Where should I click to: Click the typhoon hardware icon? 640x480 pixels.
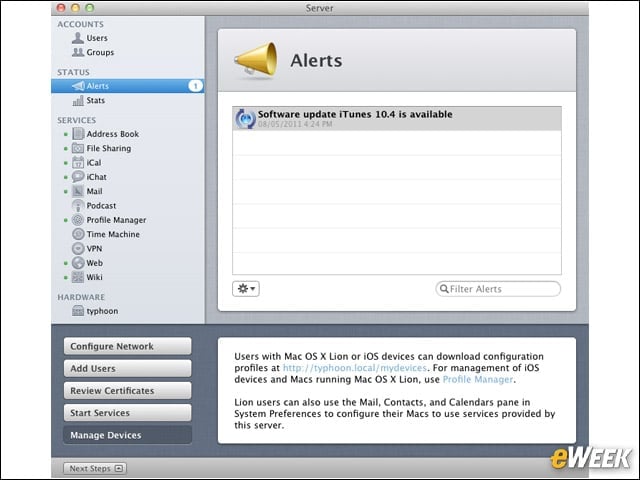tap(78, 311)
